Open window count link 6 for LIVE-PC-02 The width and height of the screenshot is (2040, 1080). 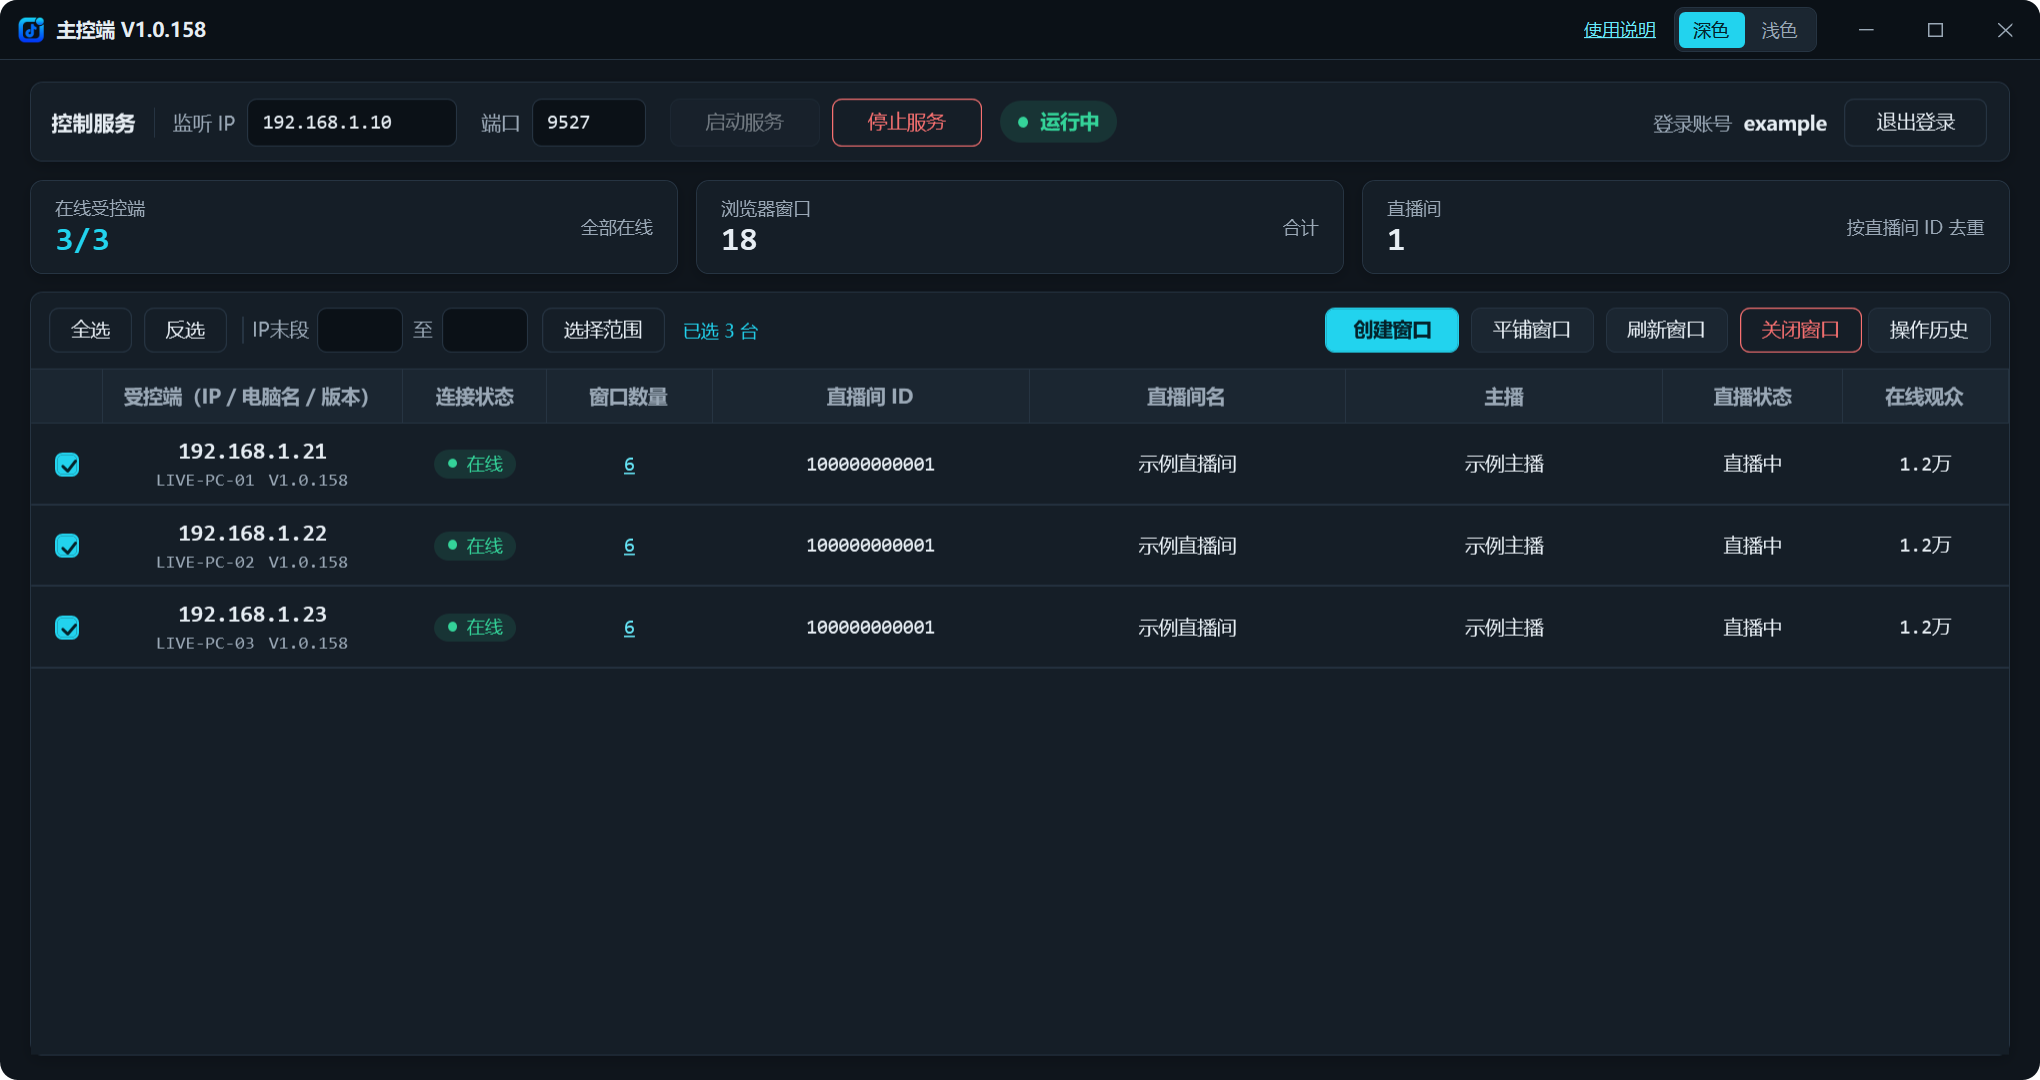(x=629, y=546)
